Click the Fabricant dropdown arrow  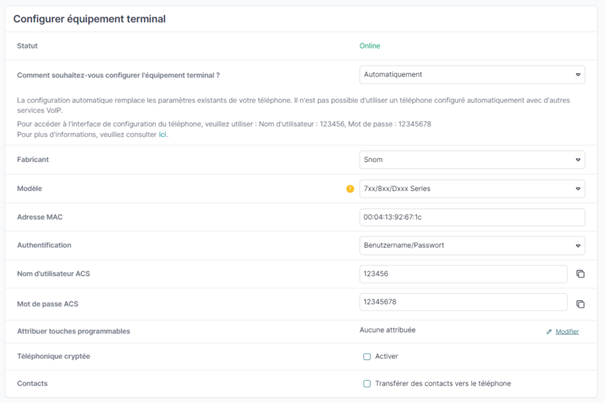(578, 159)
